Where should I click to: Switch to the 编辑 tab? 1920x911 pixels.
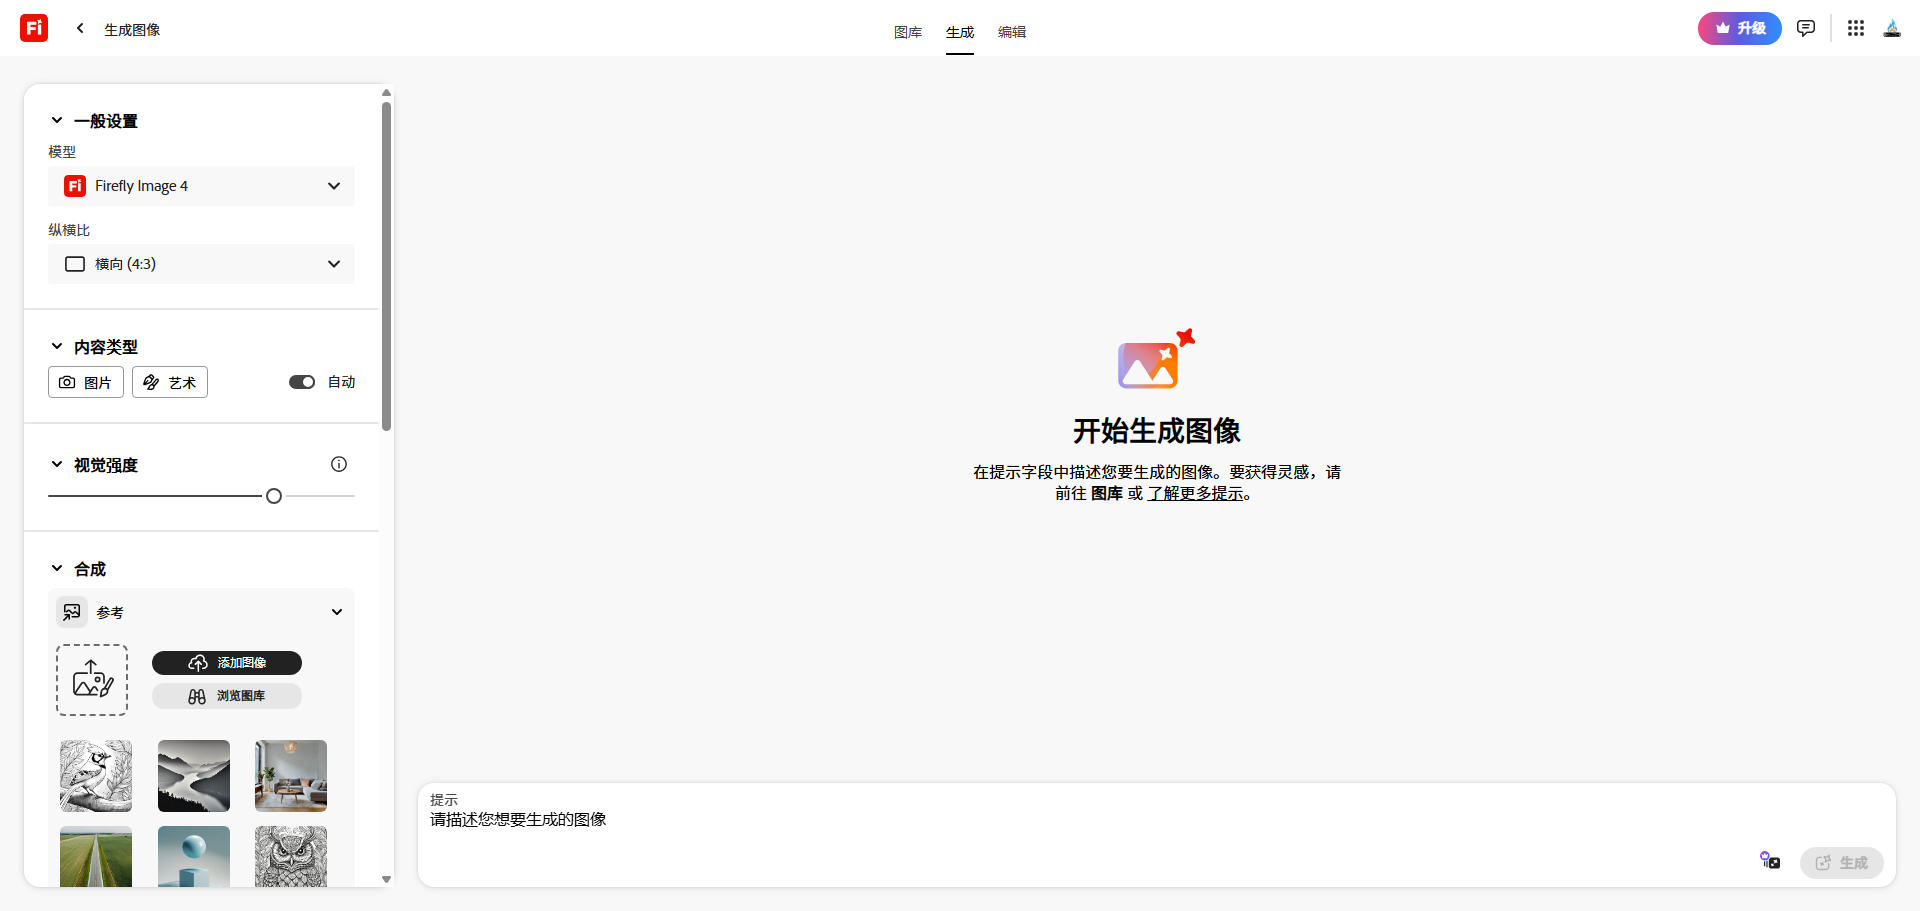click(x=1011, y=32)
